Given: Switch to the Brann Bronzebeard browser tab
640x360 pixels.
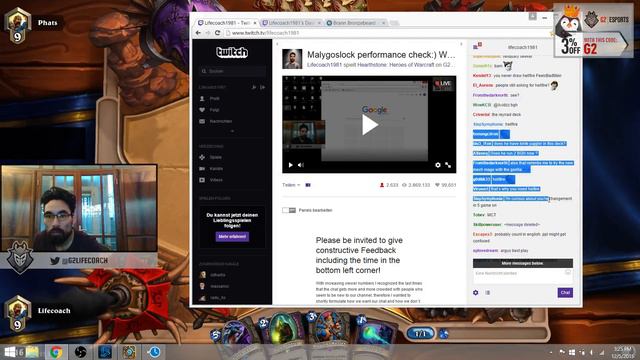Looking at the screenshot, I should tap(356, 23).
